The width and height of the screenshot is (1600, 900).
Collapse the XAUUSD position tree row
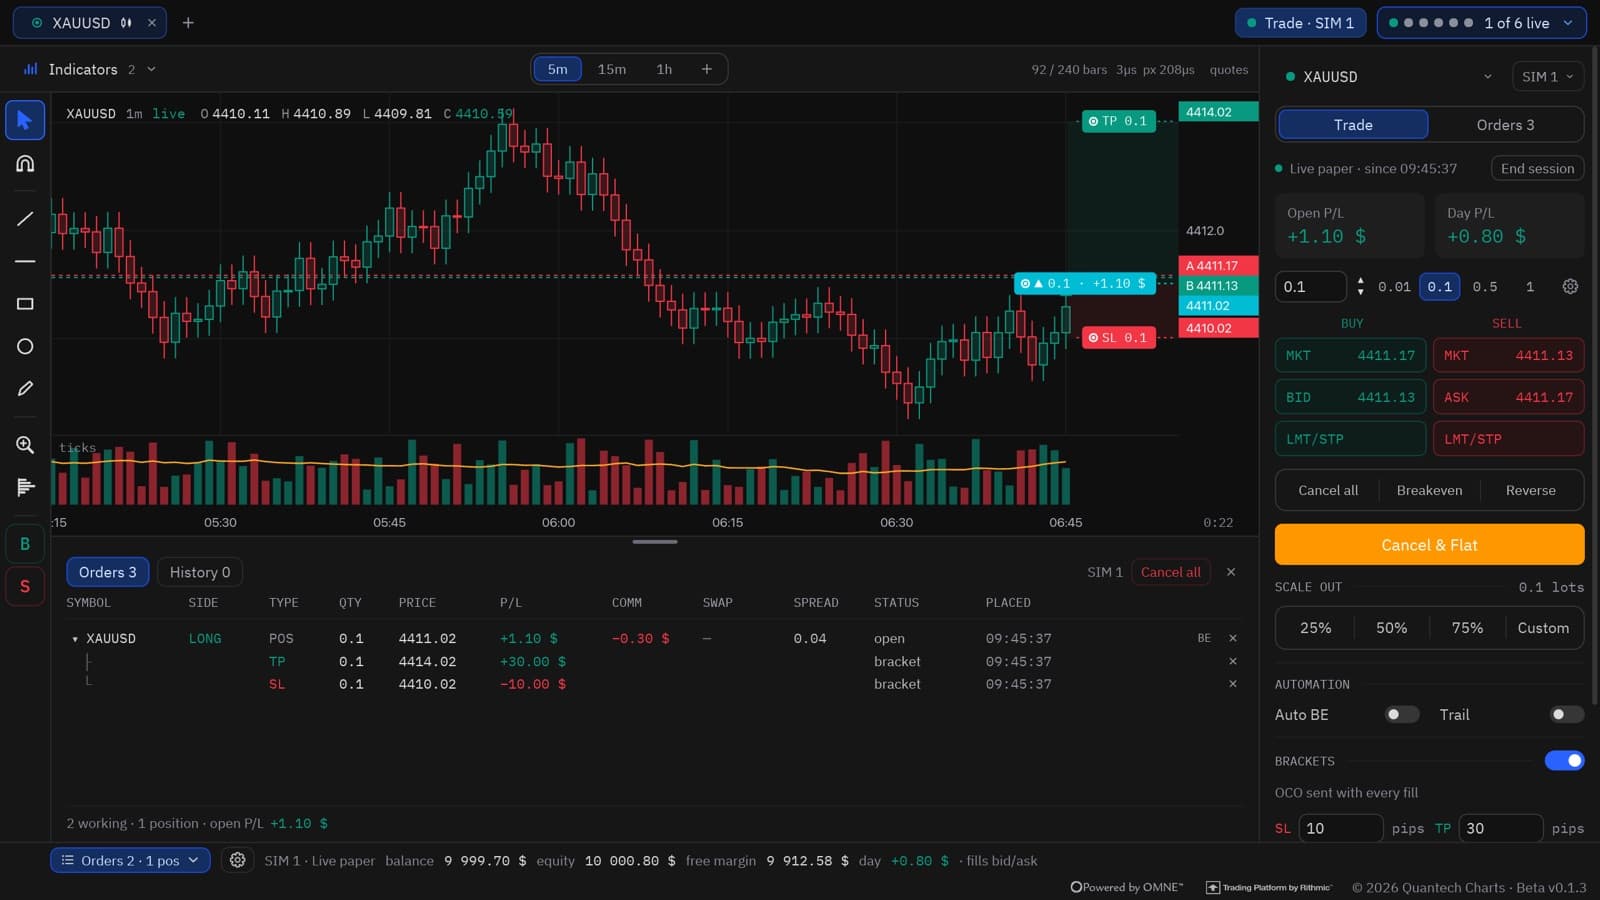tap(75, 639)
